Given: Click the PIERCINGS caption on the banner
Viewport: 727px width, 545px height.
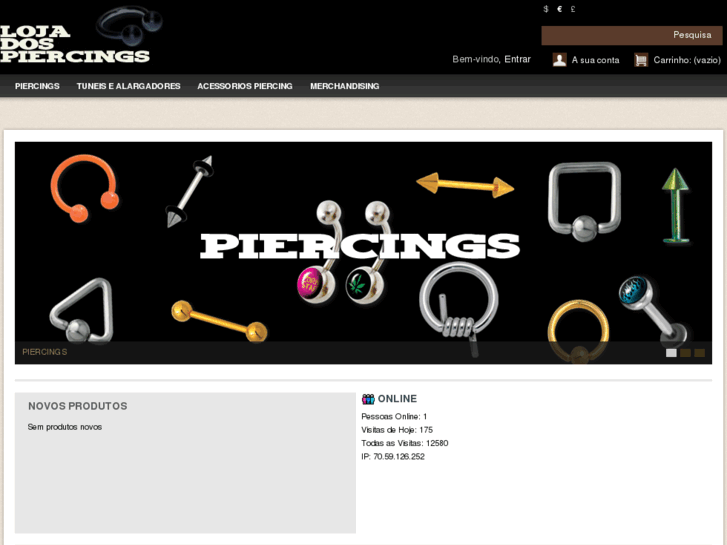Looking at the screenshot, I should [x=45, y=352].
